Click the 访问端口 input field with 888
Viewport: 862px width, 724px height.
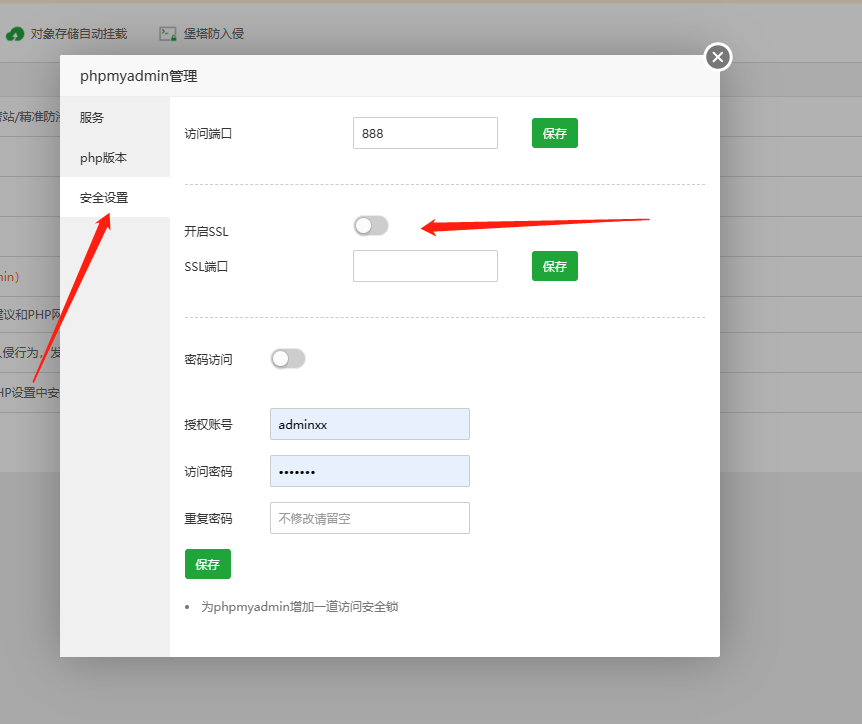coord(425,133)
